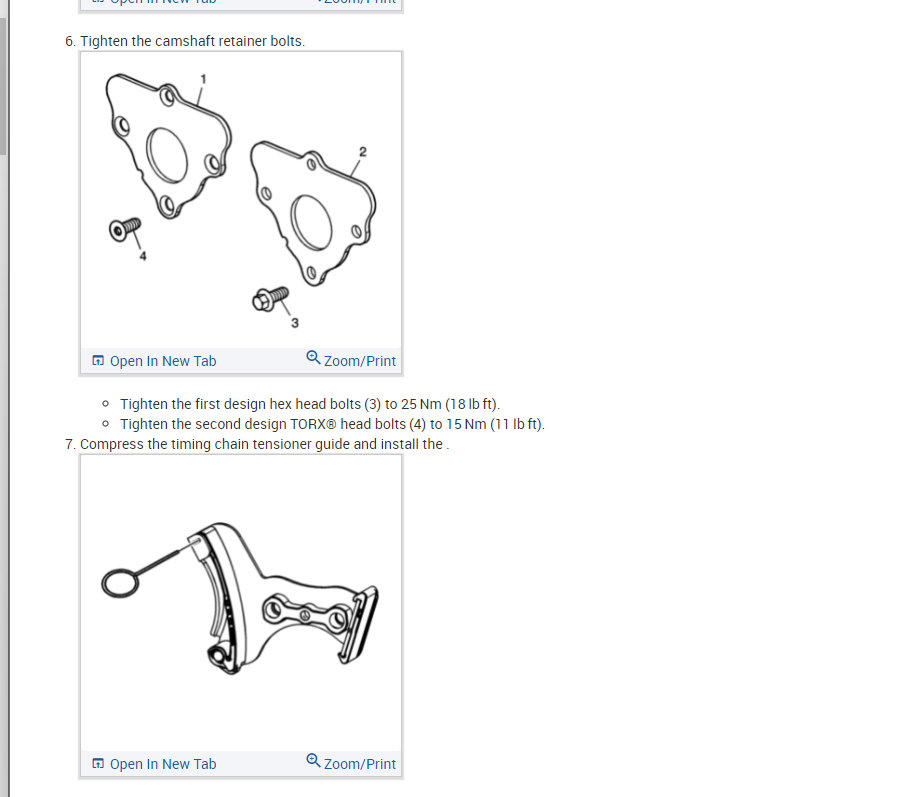The width and height of the screenshot is (907, 797).
Task: Click the open-in-new-tab icon under camshaft retainer diagram
Action: [98, 361]
